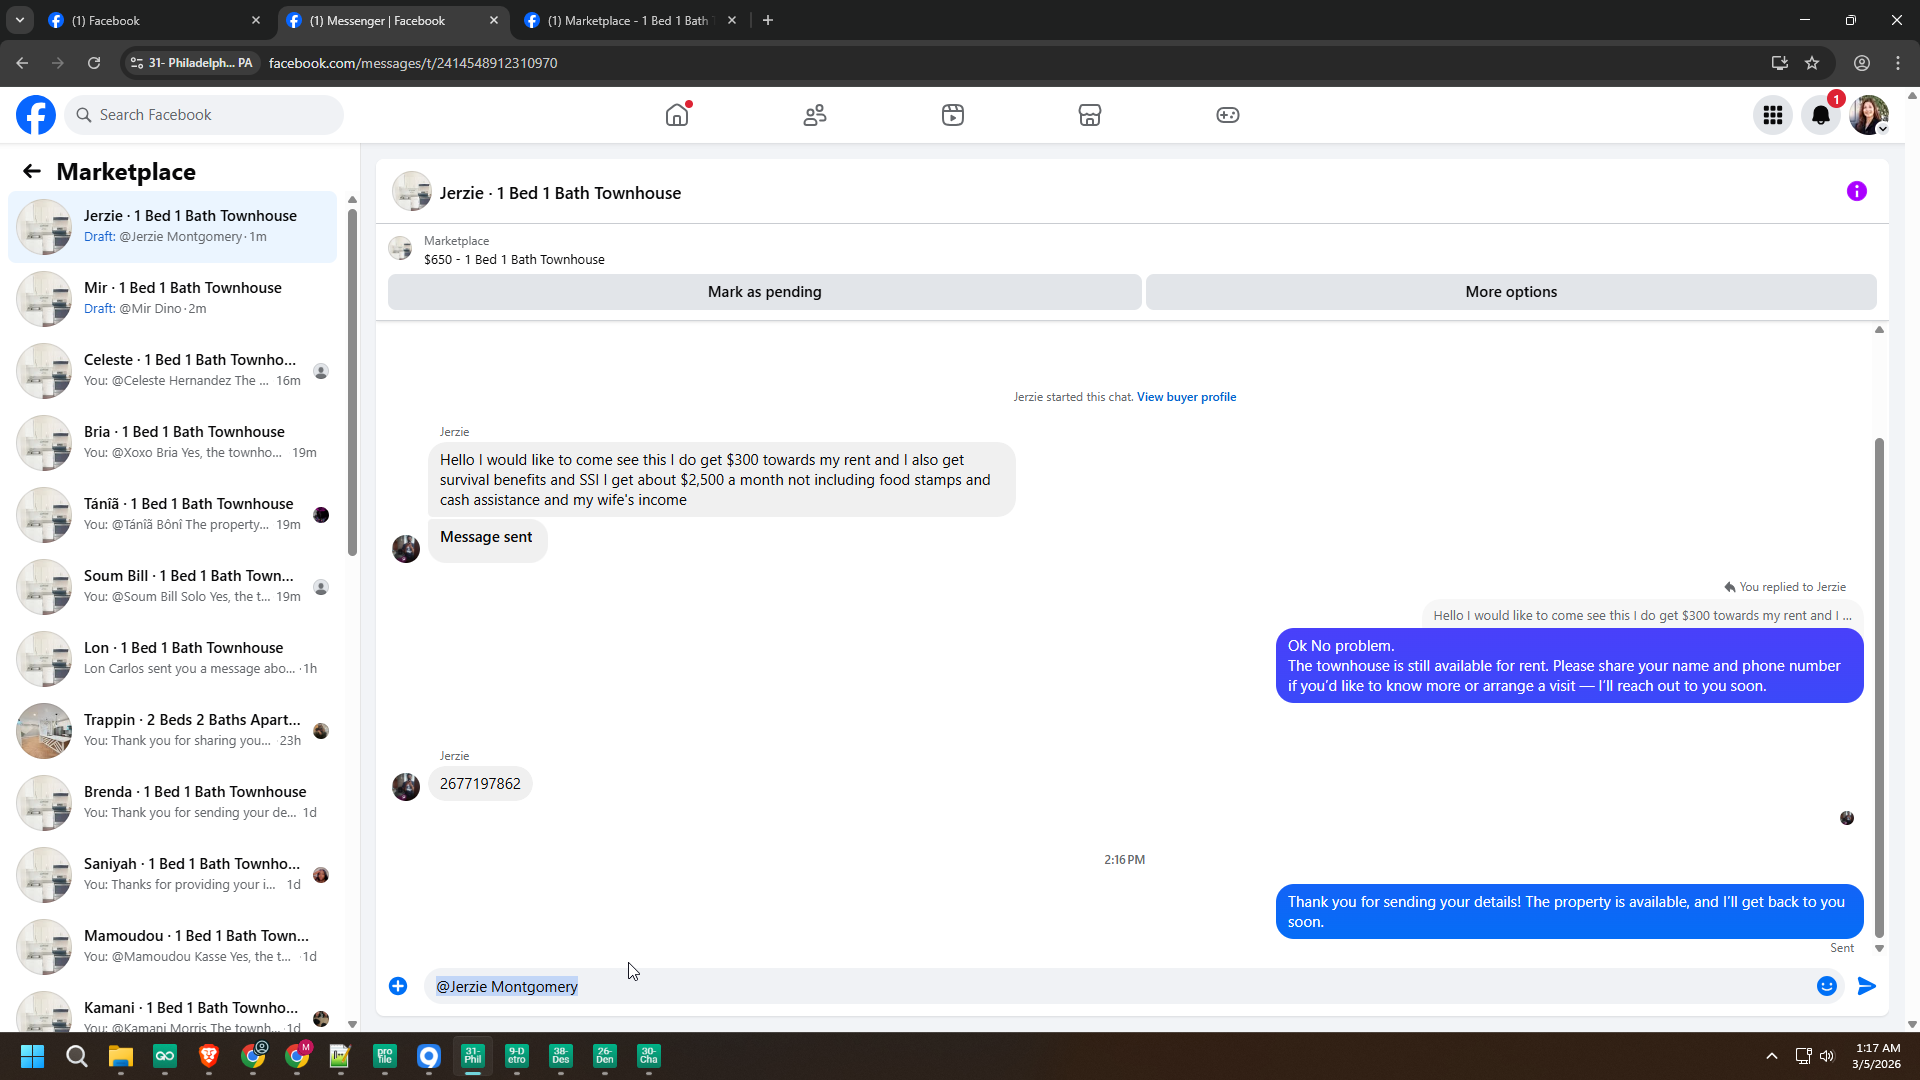Viewport: 1920px width, 1080px height.
Task: Open the Mamoudou conversation
Action: click(x=172, y=946)
